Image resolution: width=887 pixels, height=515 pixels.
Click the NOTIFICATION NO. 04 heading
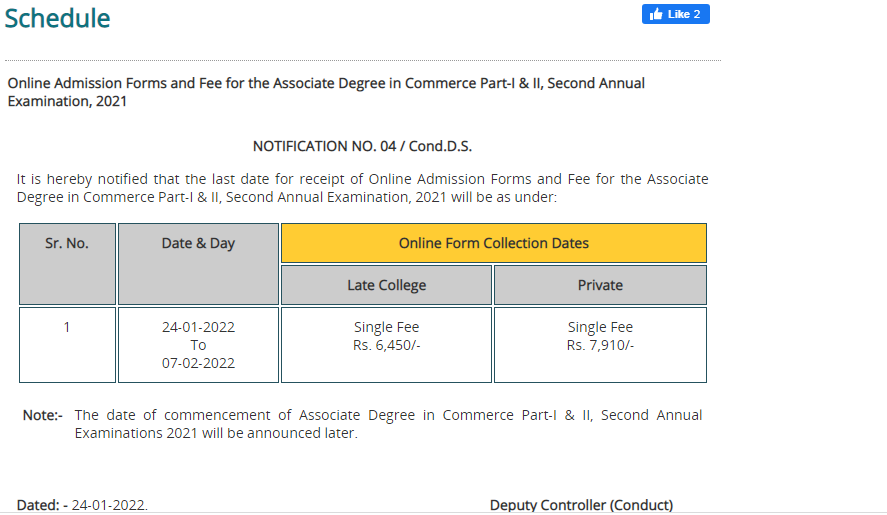coord(362,147)
